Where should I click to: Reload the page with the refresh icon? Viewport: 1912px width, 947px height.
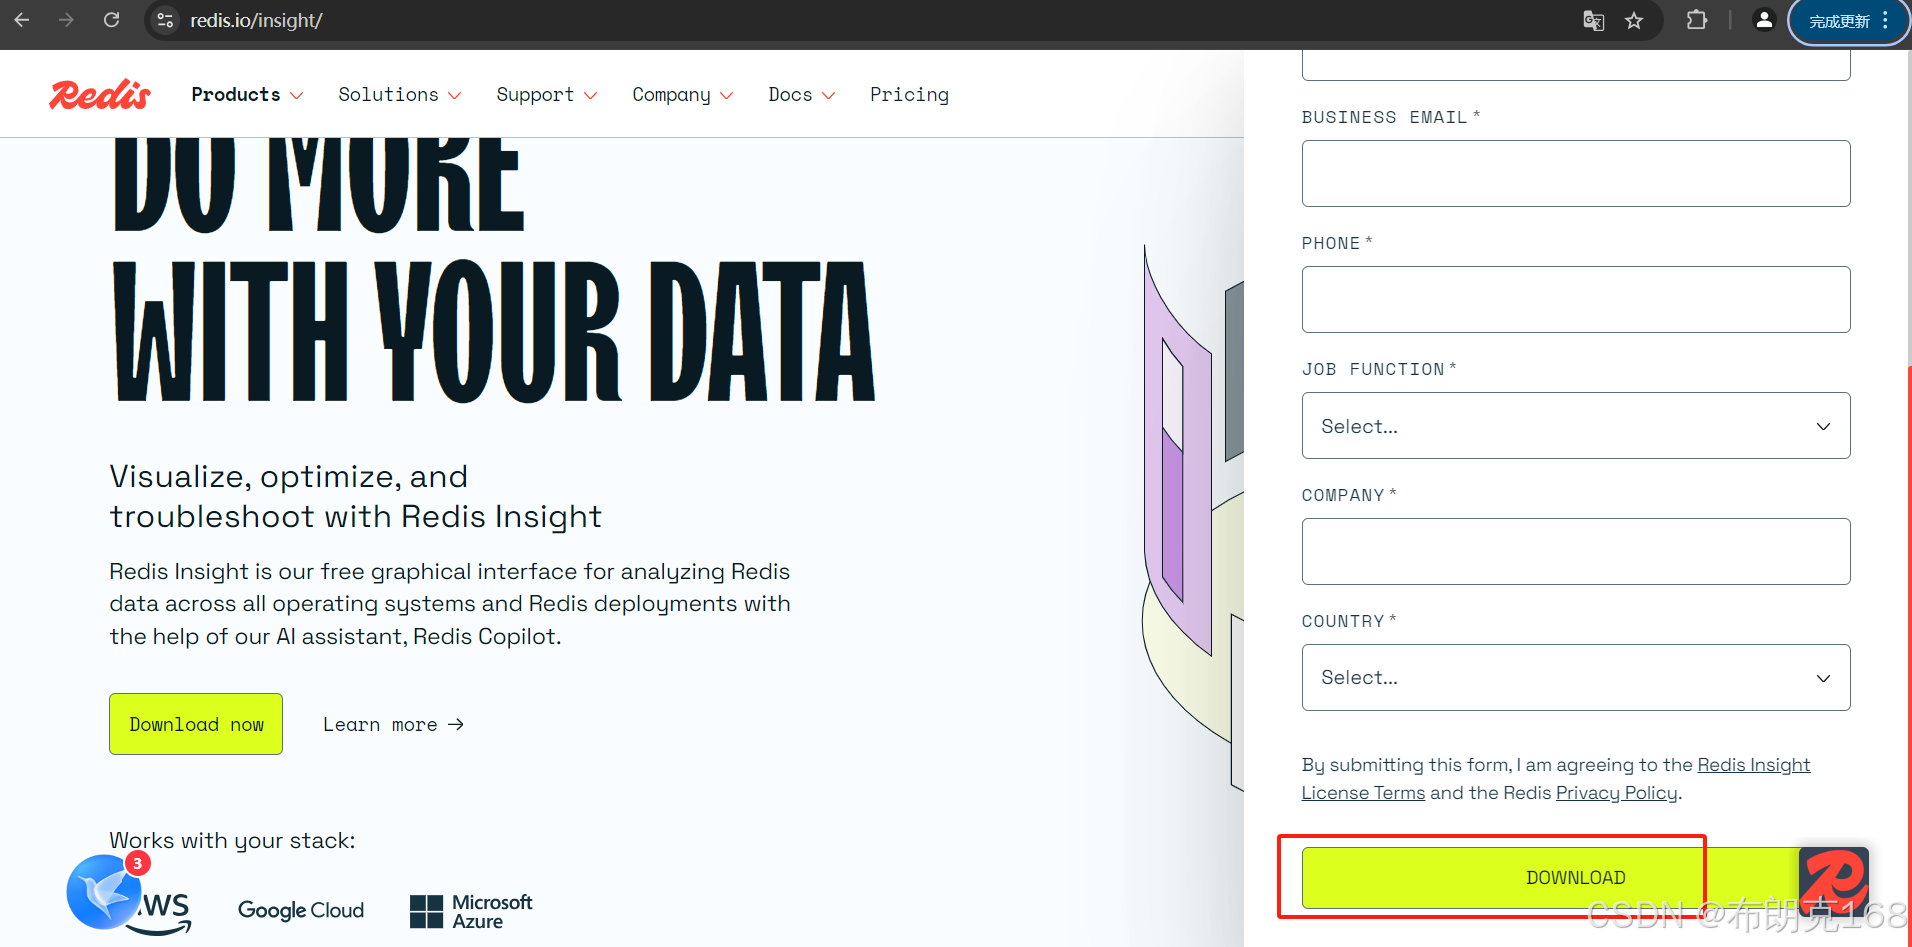(x=111, y=20)
